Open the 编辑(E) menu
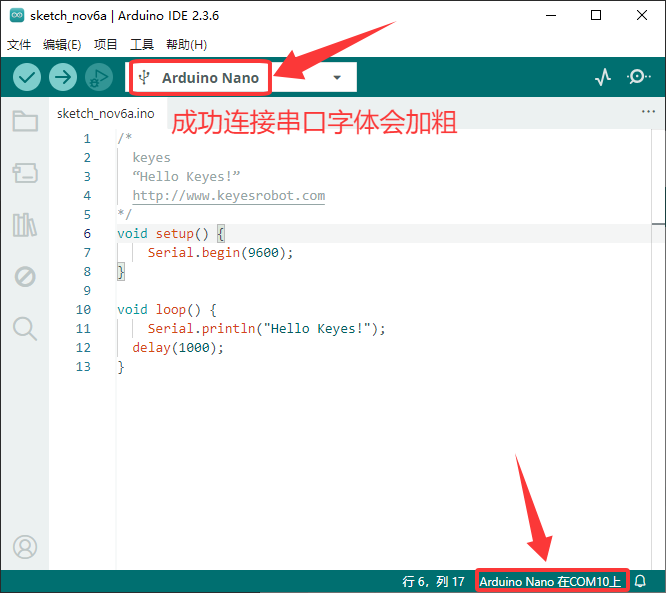Image resolution: width=666 pixels, height=593 pixels. (x=62, y=45)
